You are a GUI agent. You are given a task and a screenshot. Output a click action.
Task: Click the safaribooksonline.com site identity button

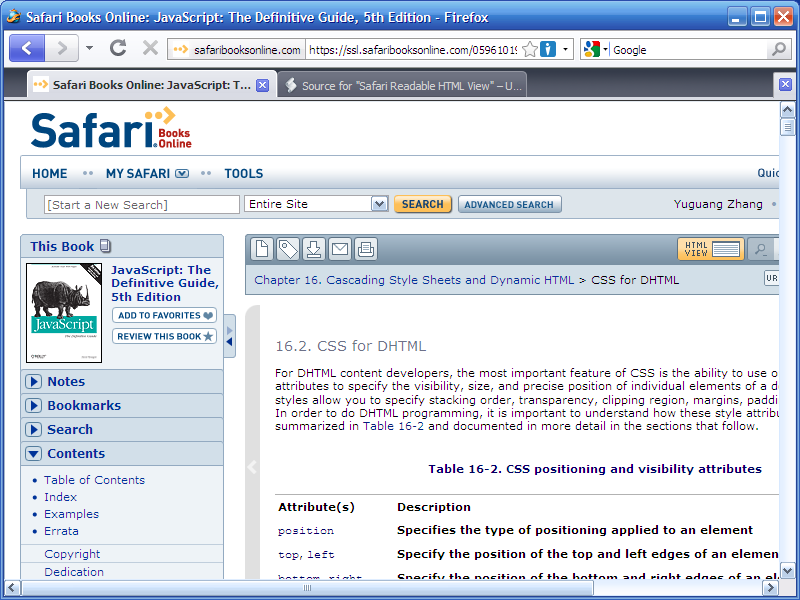(x=237, y=49)
